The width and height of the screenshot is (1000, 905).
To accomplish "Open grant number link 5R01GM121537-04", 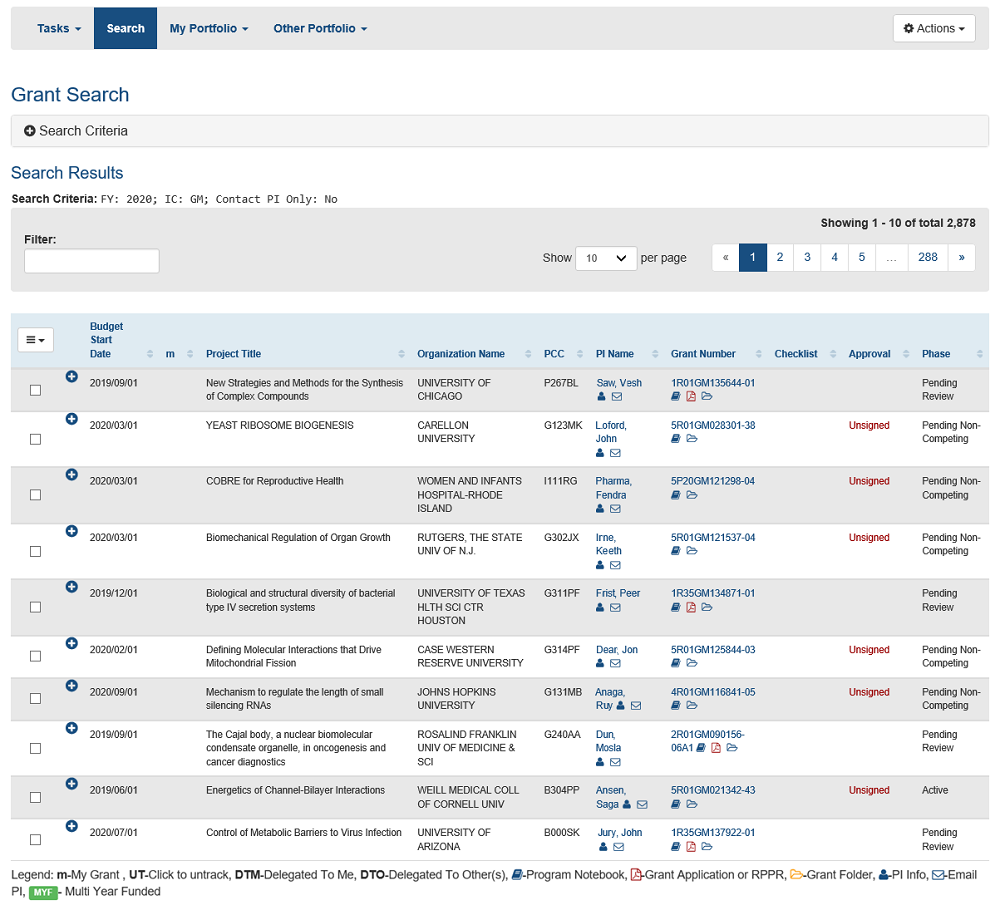I will pyautogui.click(x=712, y=538).
